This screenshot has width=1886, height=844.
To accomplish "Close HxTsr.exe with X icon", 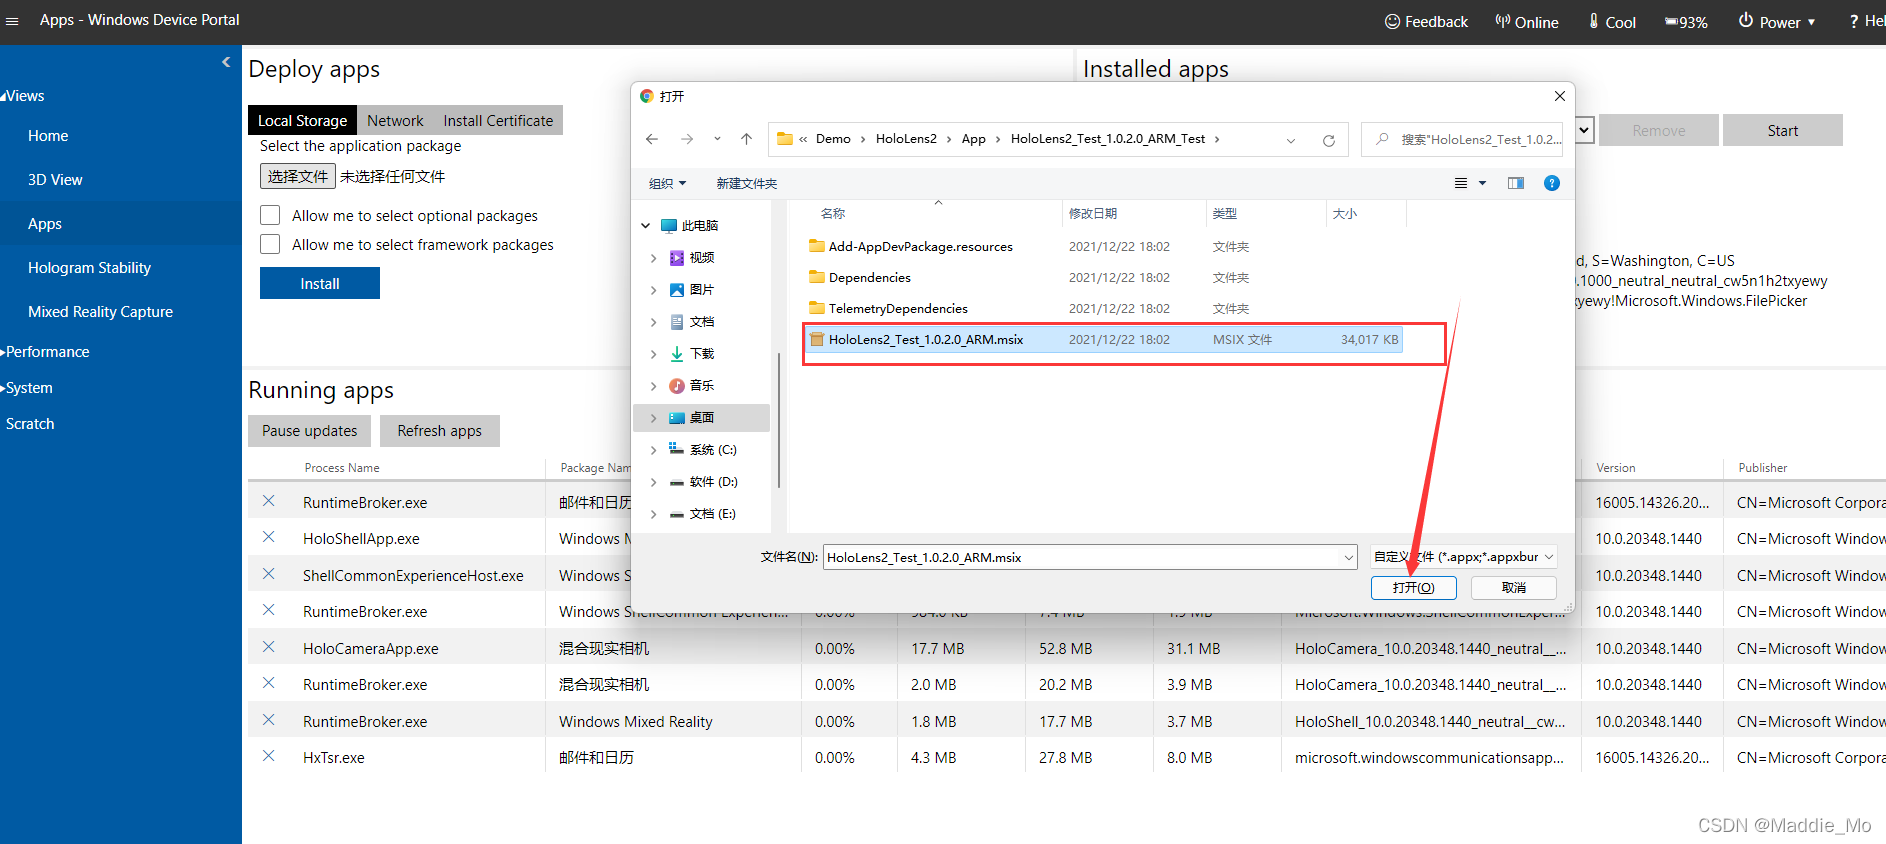I will pos(269,756).
